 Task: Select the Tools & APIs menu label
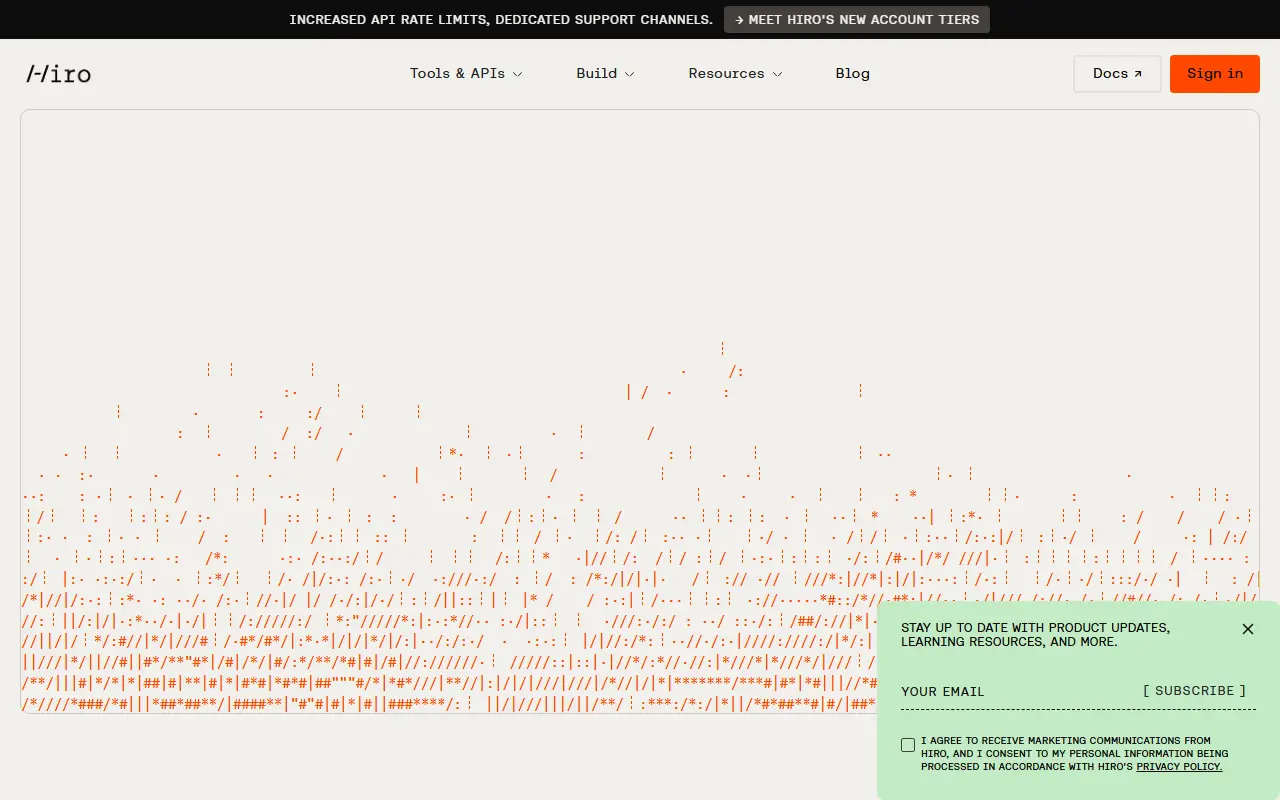click(457, 73)
